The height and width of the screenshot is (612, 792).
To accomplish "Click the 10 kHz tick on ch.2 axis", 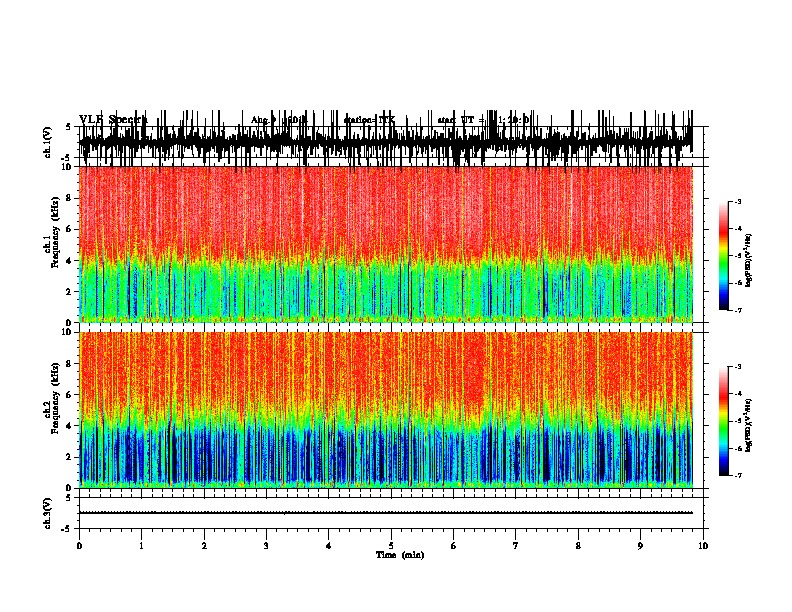I will pos(67,332).
